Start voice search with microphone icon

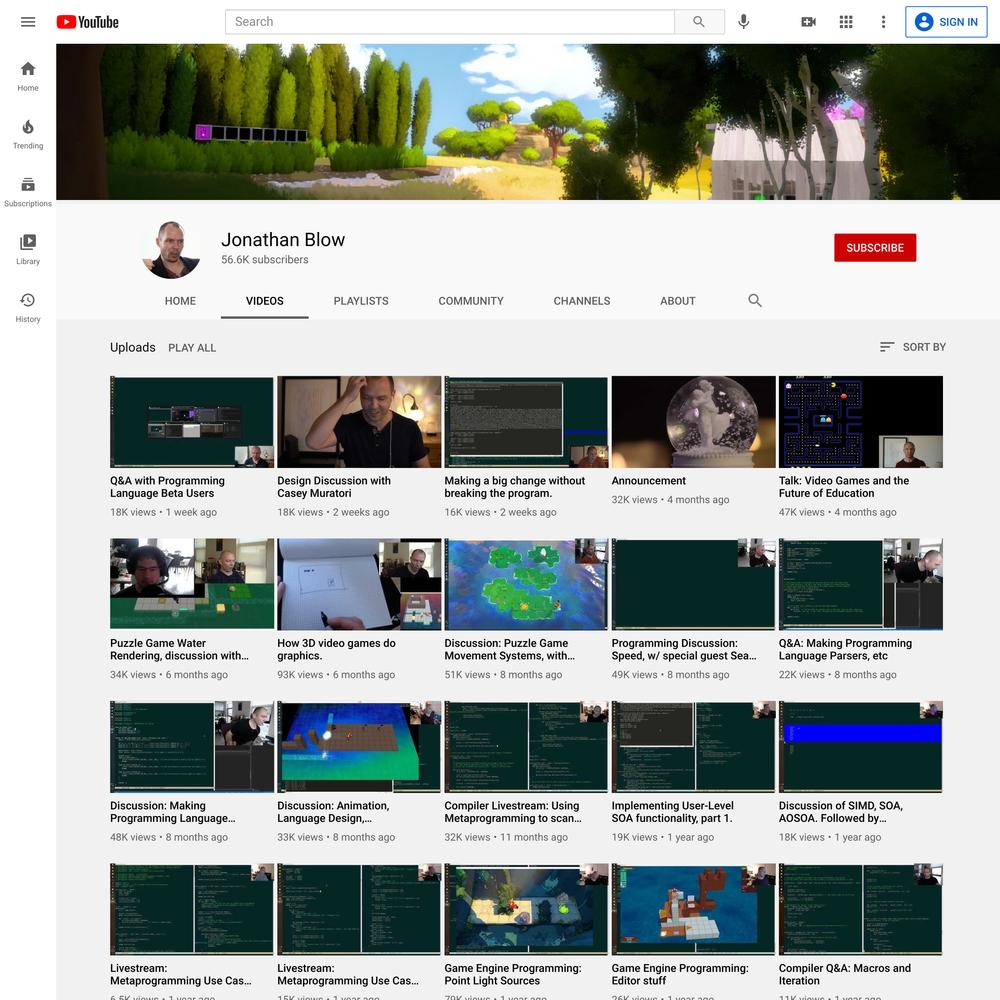(743, 22)
